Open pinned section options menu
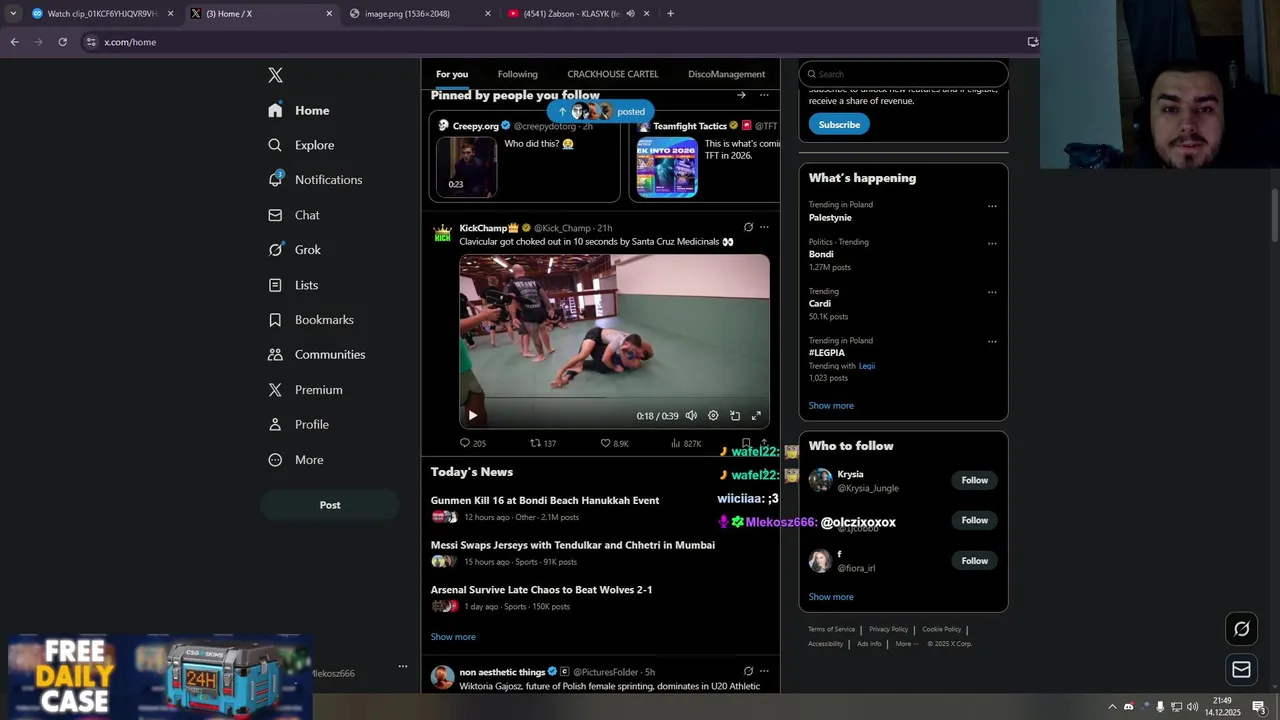The width and height of the screenshot is (1280, 720). 764,95
